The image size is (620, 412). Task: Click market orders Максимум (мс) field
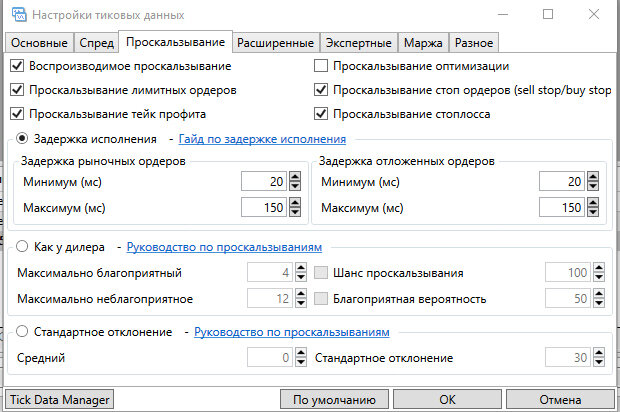[264, 207]
